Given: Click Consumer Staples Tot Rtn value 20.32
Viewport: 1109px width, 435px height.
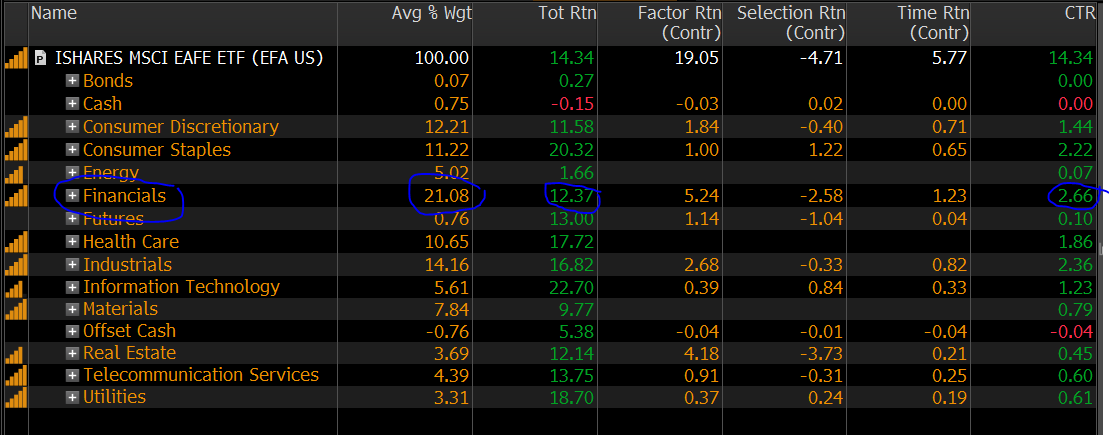Looking at the screenshot, I should click(x=571, y=150).
